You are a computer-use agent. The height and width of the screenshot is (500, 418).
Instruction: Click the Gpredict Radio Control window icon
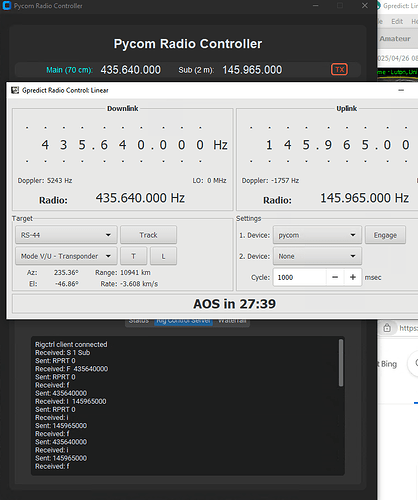tap(15, 90)
